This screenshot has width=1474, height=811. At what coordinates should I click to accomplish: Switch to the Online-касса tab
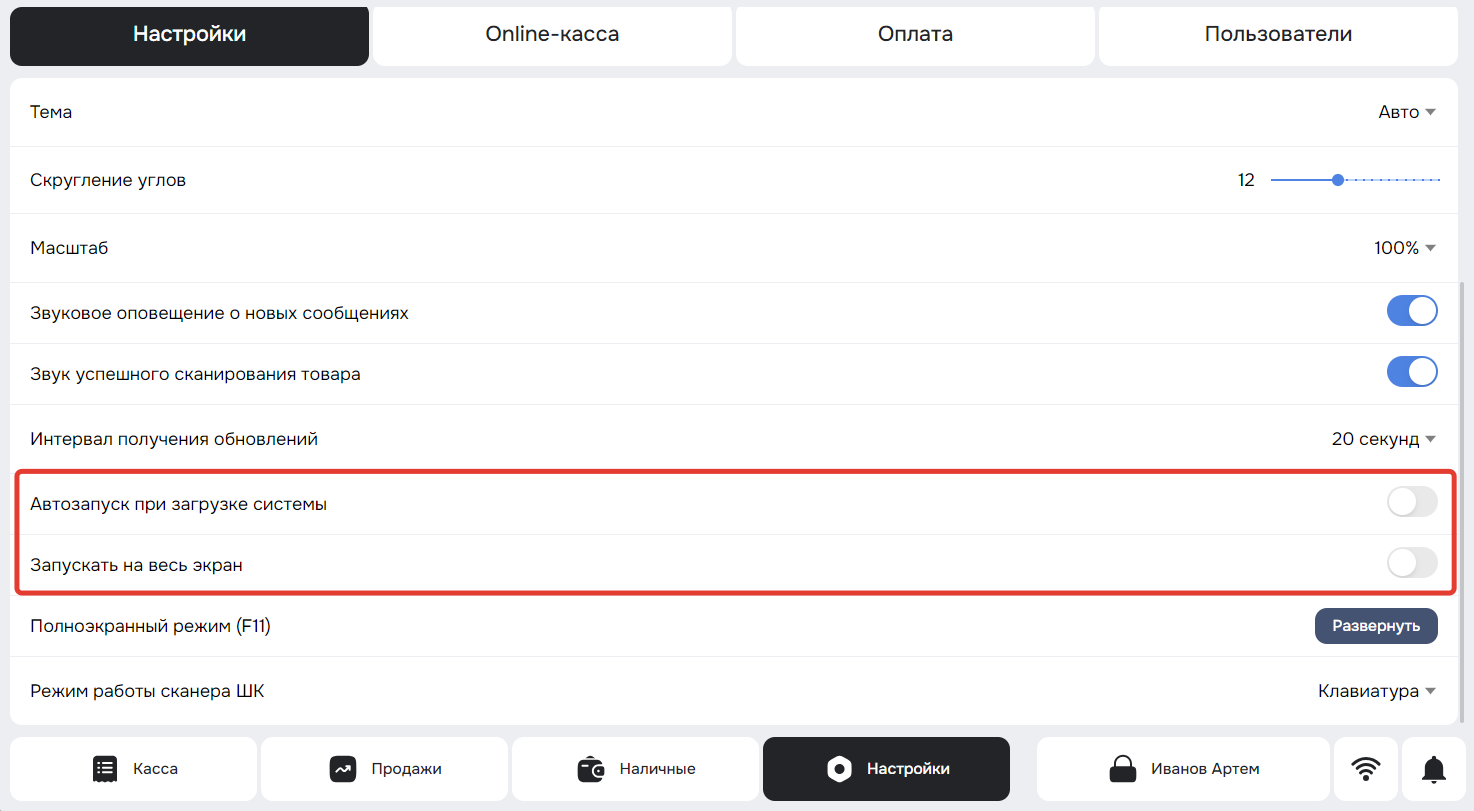click(x=552, y=34)
